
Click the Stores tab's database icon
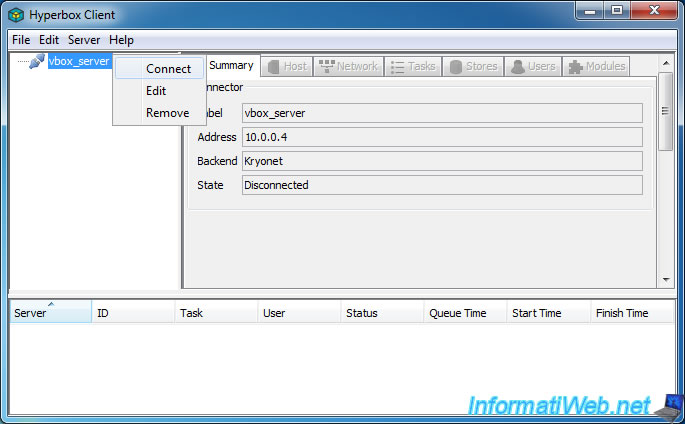pos(456,67)
